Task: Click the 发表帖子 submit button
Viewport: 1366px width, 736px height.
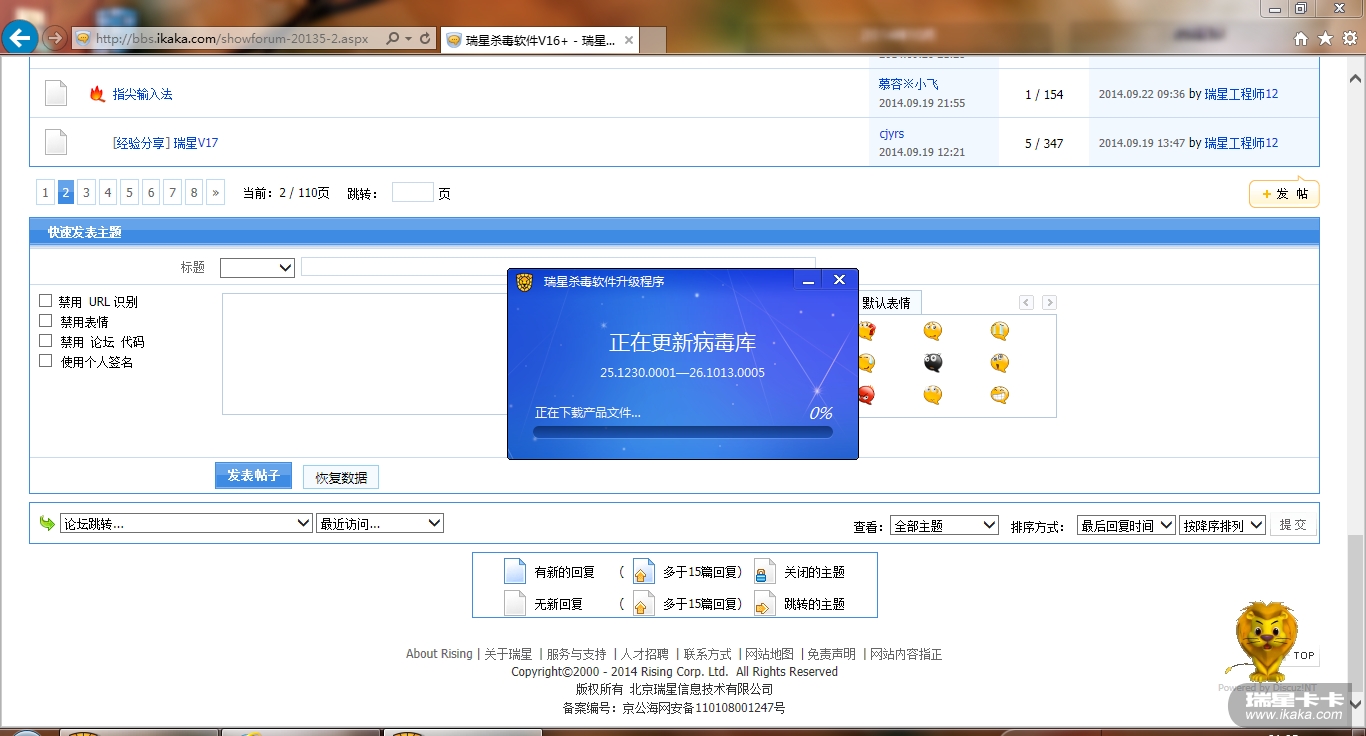Action: pyautogui.click(x=253, y=476)
